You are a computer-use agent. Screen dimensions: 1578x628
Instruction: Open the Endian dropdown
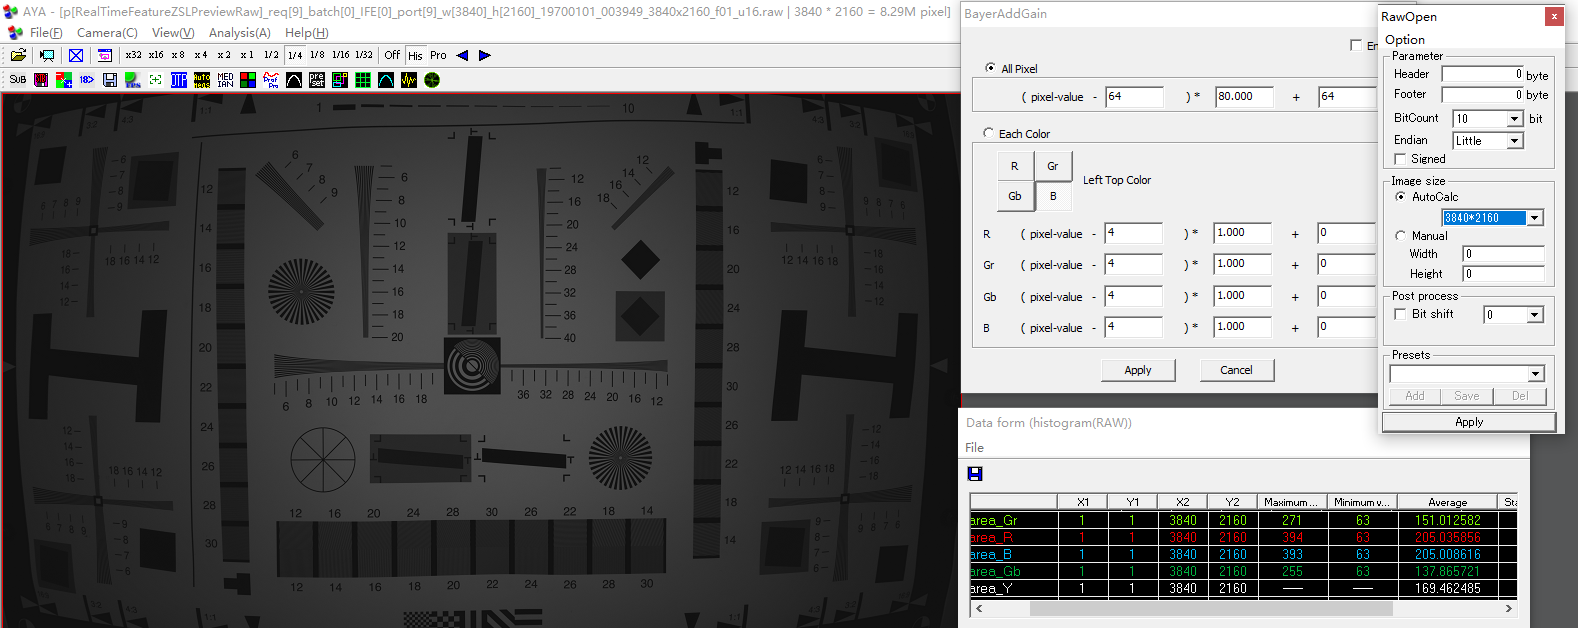point(1515,141)
